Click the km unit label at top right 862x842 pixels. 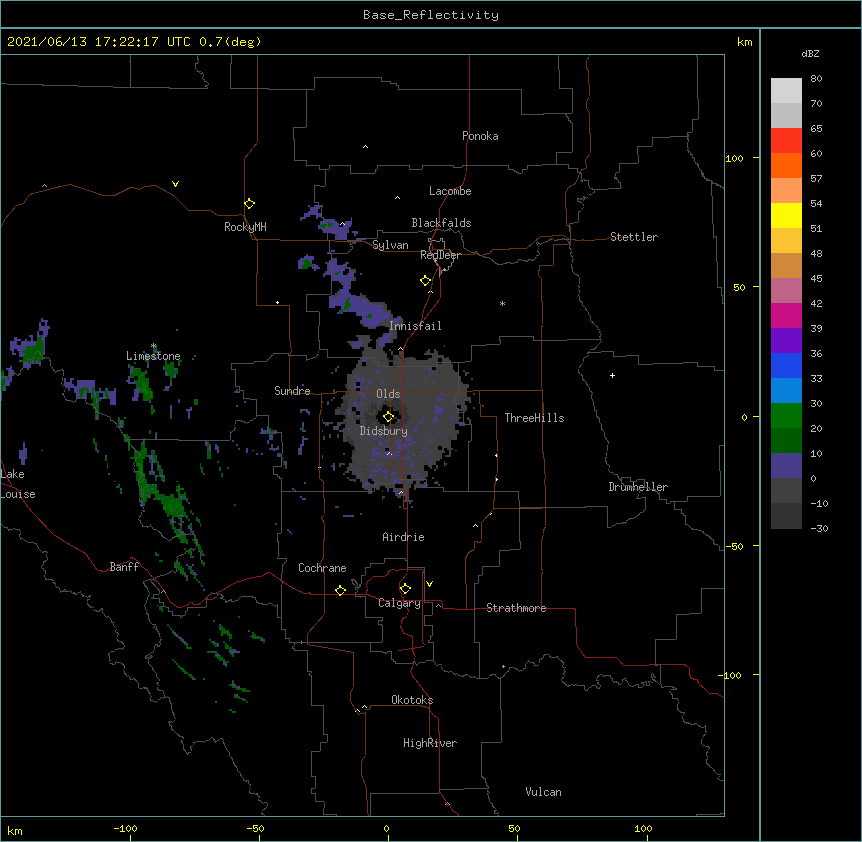745,42
